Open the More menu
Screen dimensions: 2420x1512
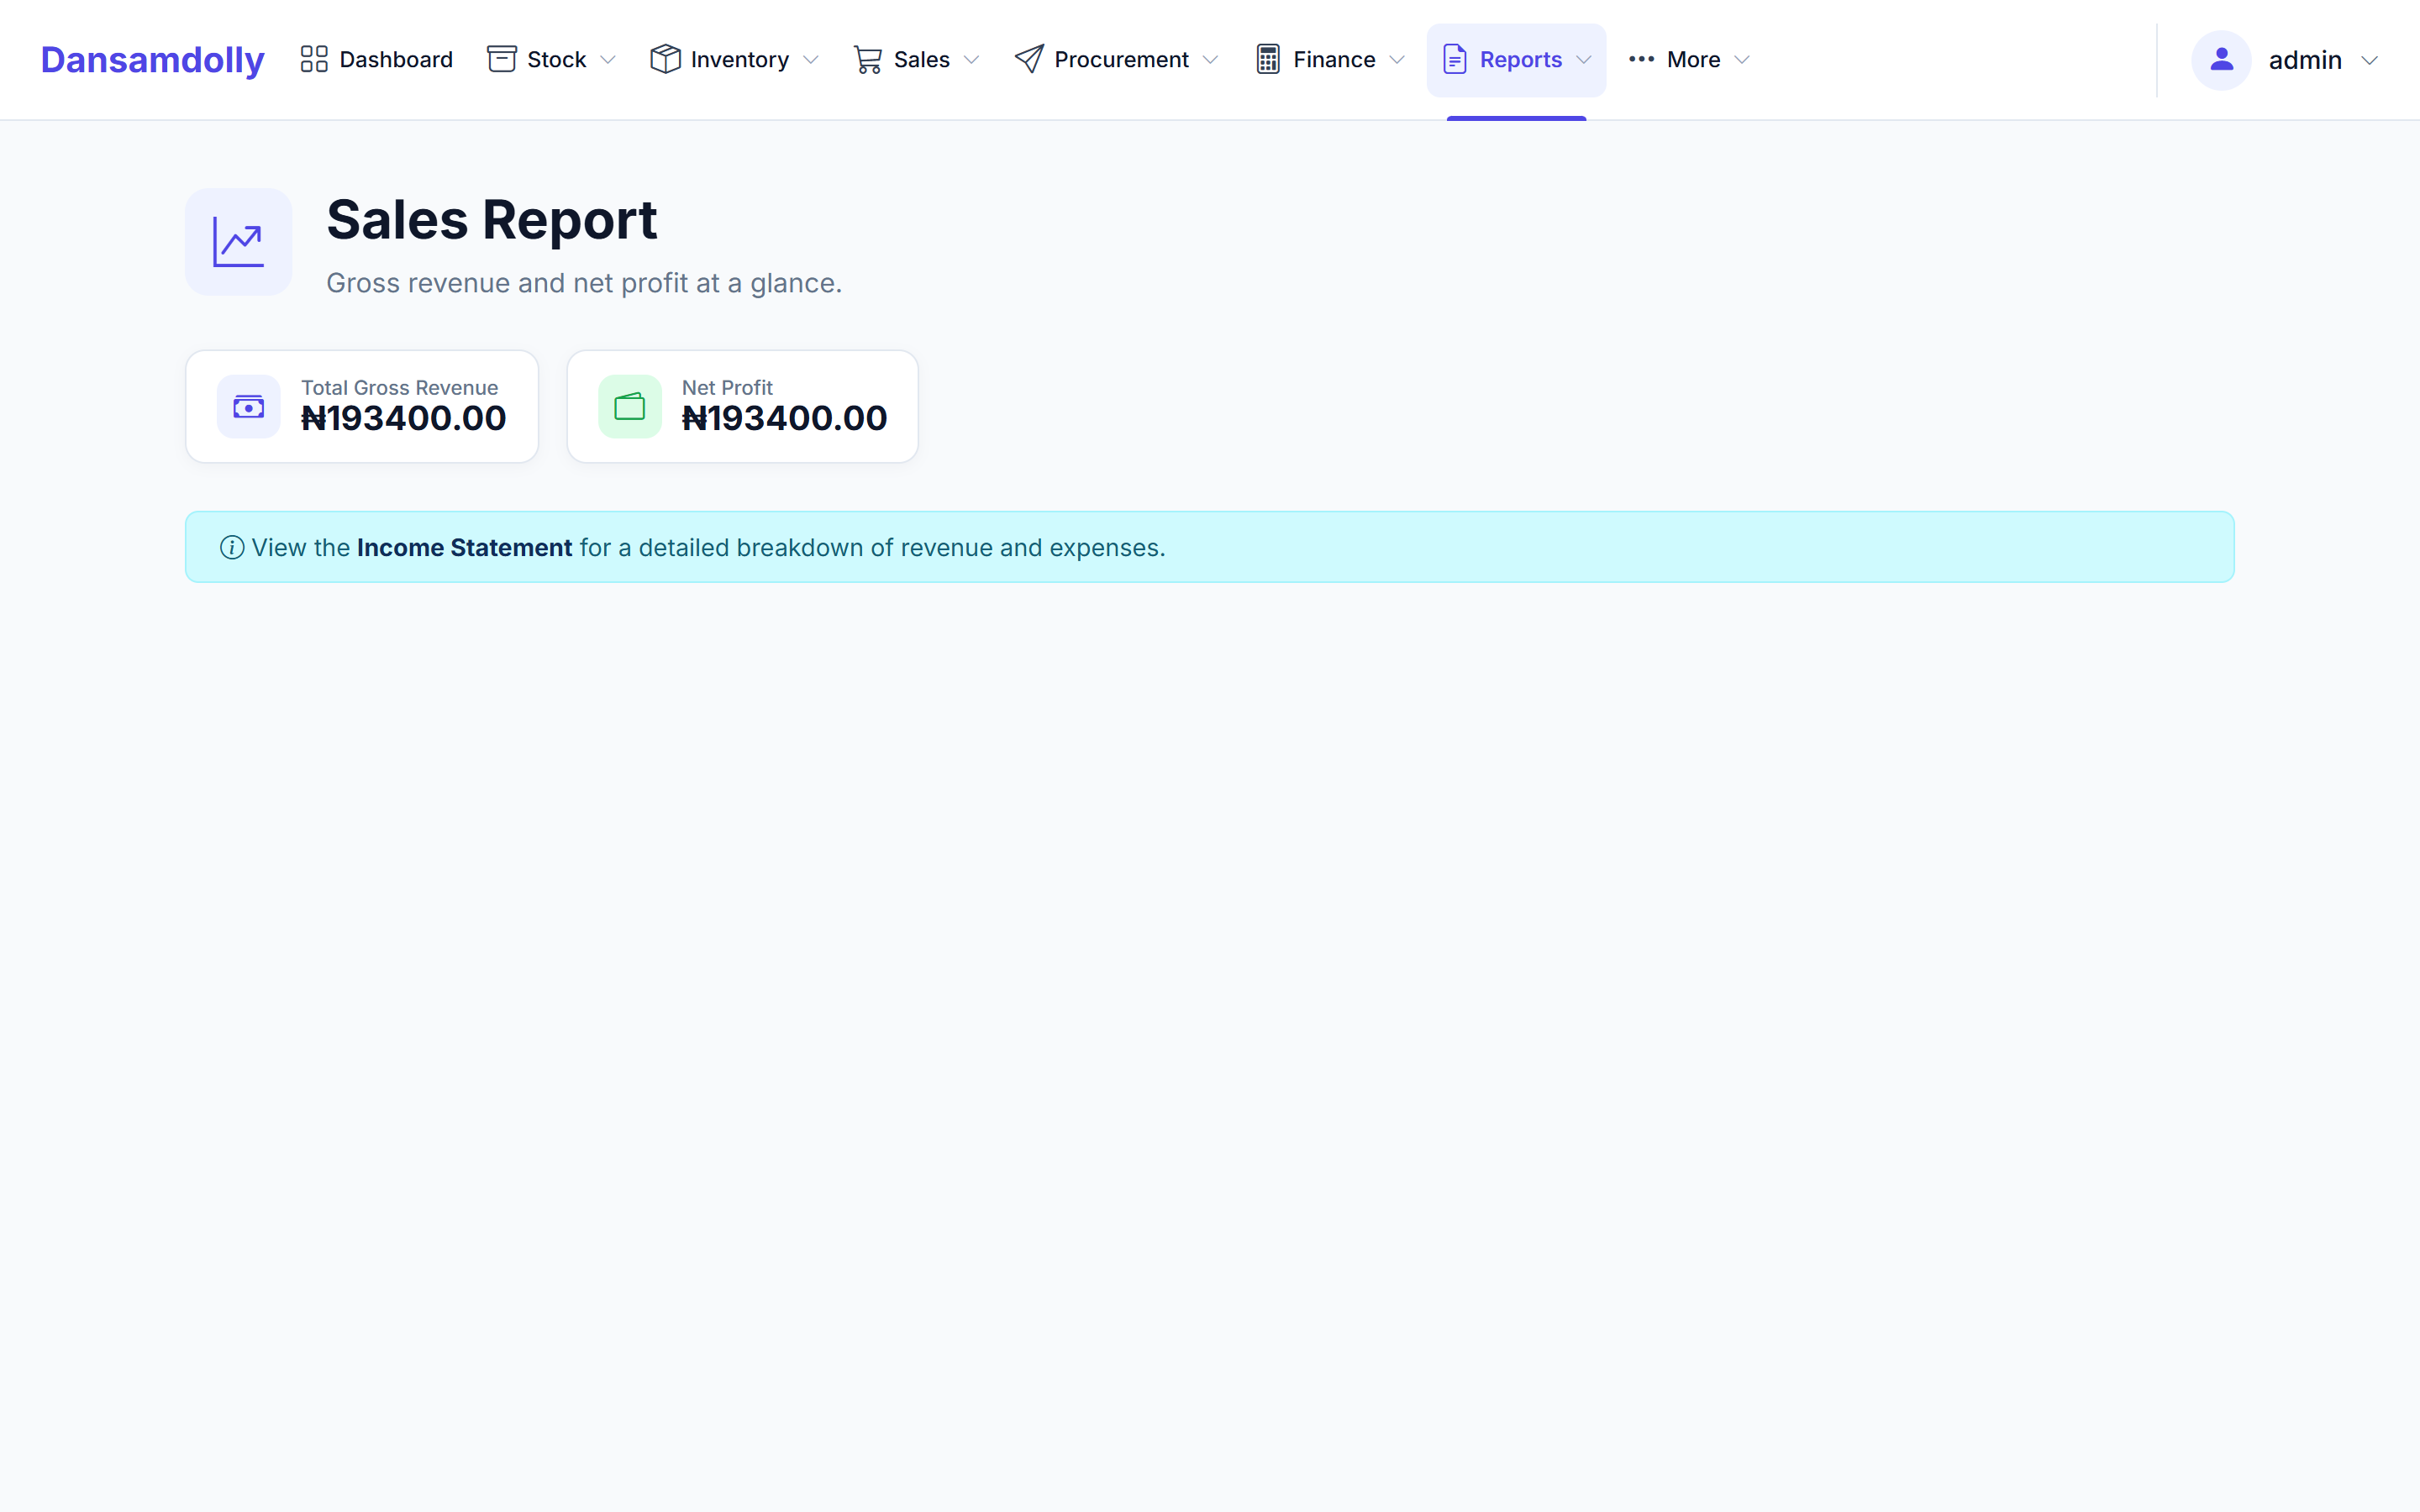tap(1690, 60)
